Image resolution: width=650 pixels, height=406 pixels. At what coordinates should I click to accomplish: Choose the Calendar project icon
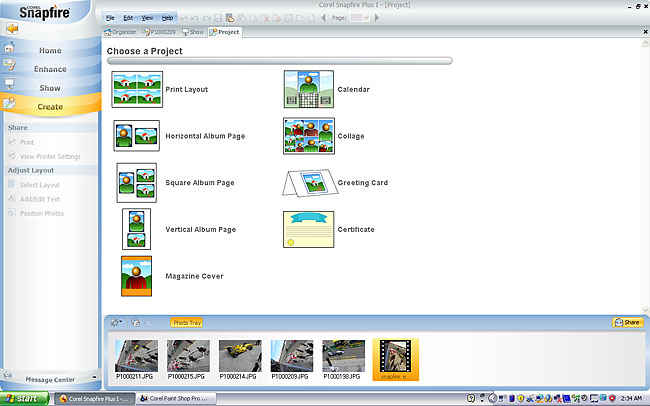click(308, 89)
